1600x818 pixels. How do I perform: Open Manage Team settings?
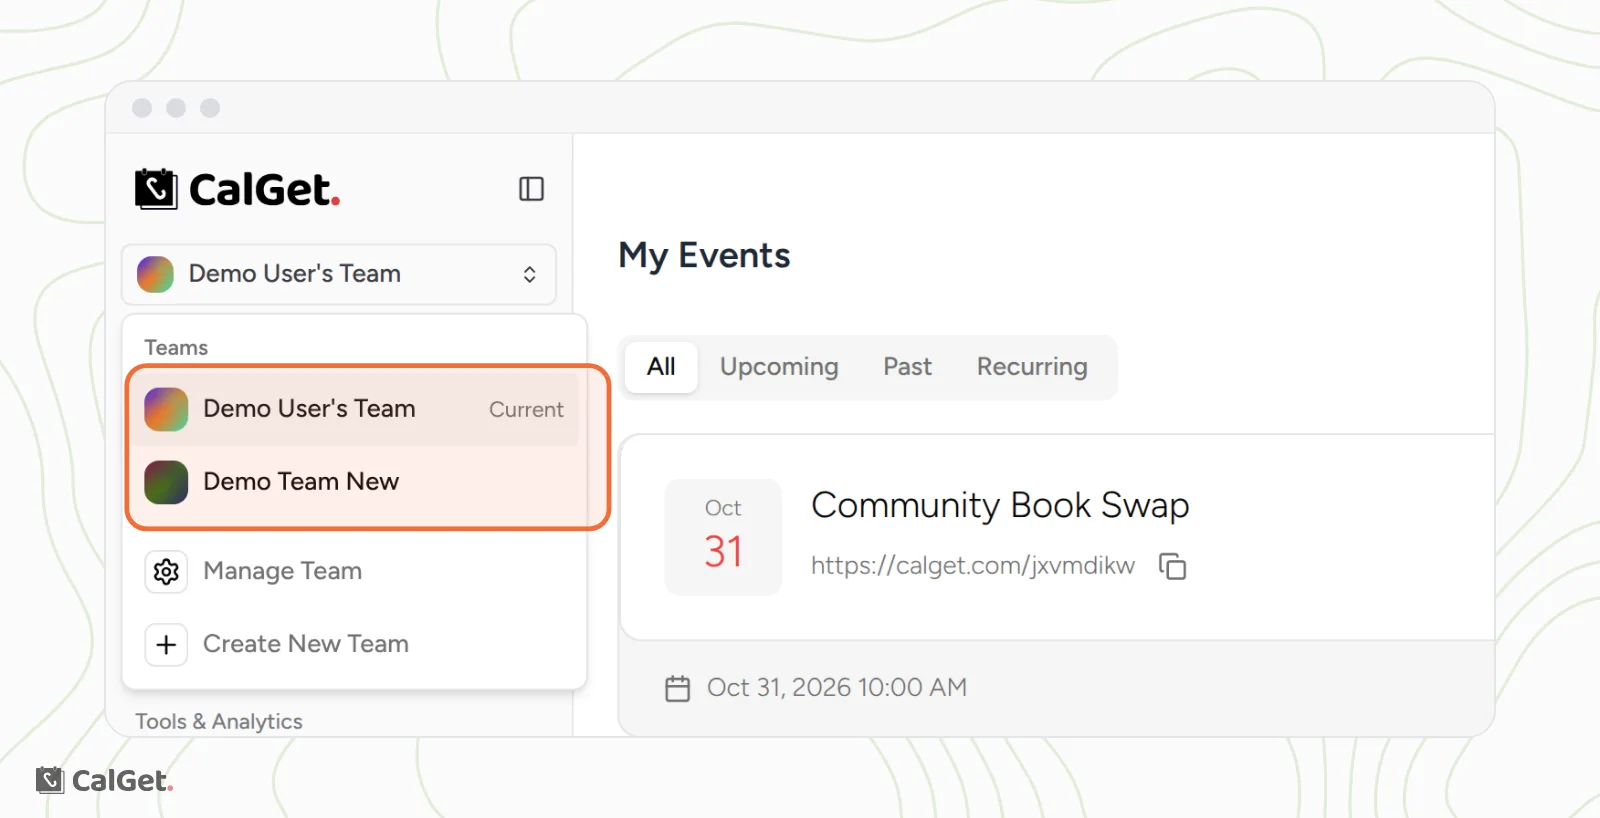pyautogui.click(x=355, y=571)
